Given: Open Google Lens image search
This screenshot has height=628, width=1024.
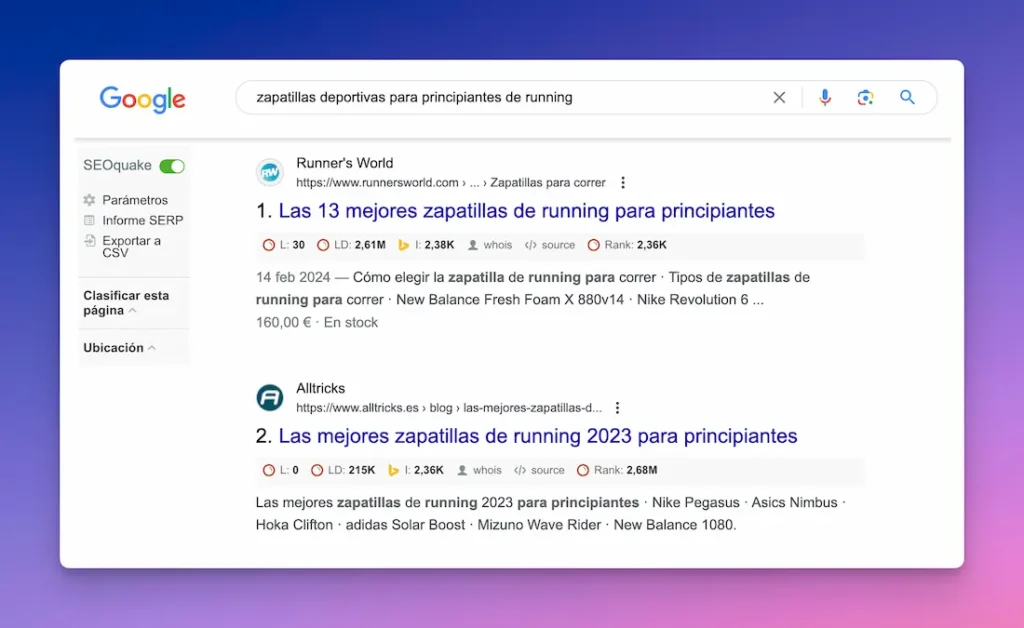Looking at the screenshot, I should pos(865,98).
